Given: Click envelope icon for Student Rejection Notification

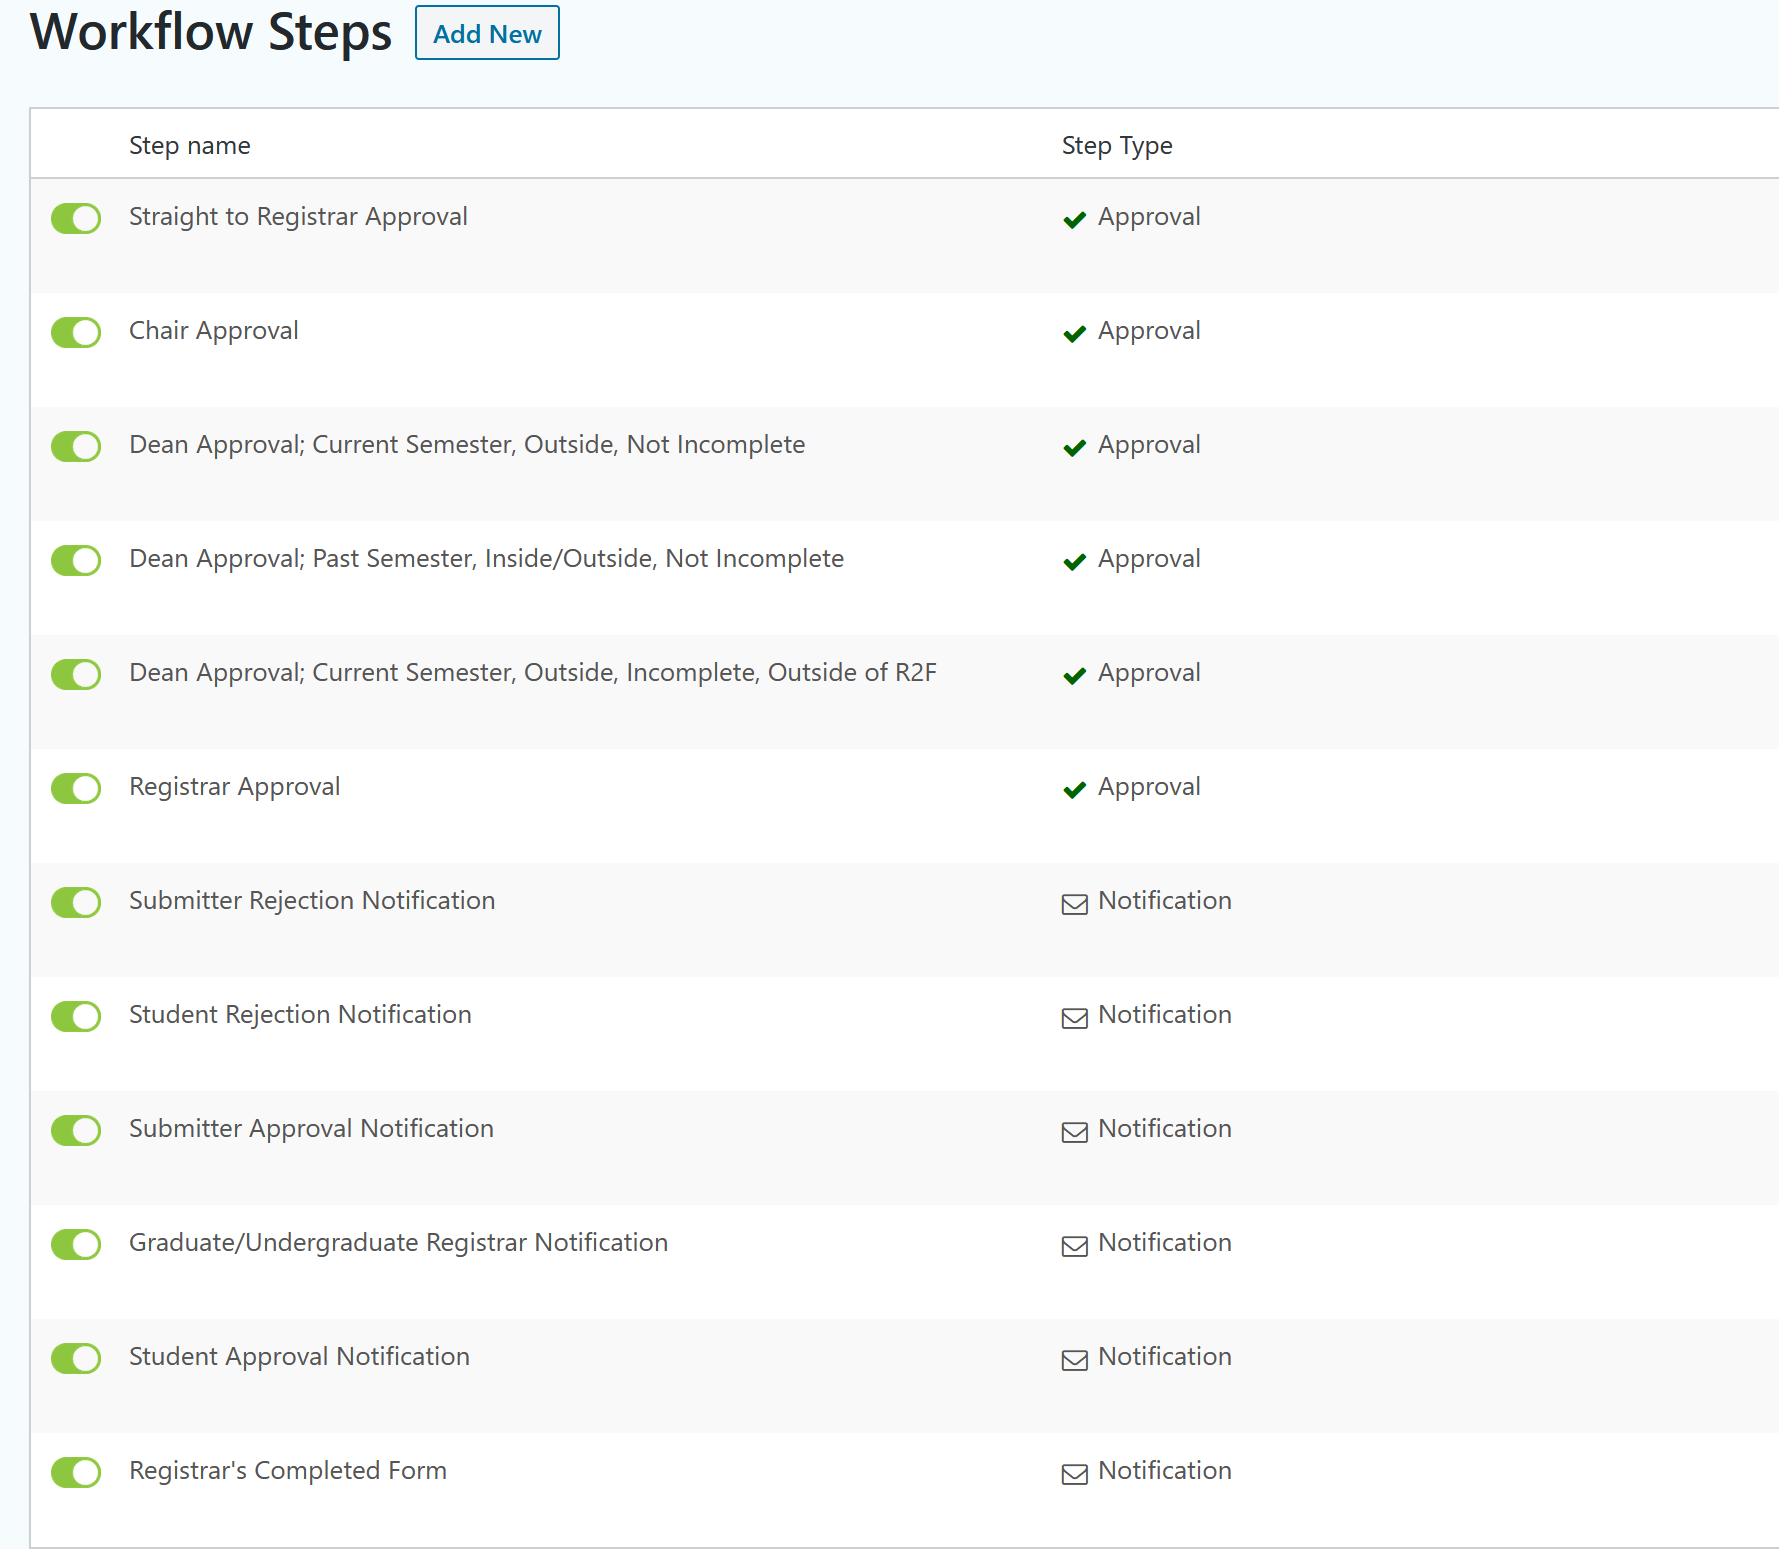Looking at the screenshot, I should [x=1075, y=1018].
